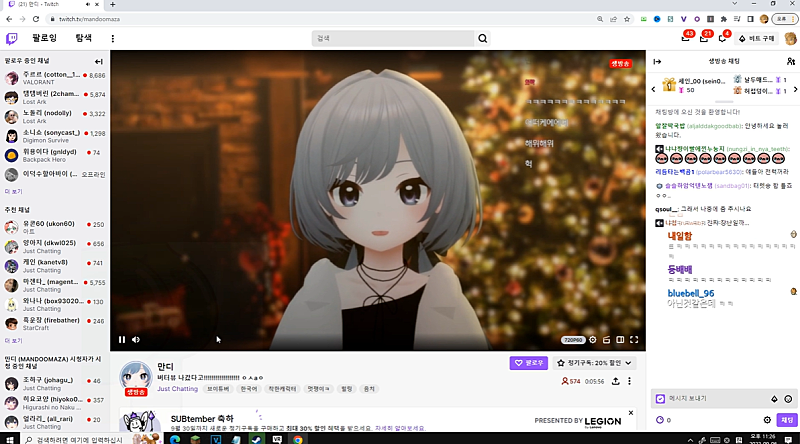Open the notifications inbox with 21 badge
Viewport: 800px width, 444px height.
pyautogui.click(x=704, y=38)
